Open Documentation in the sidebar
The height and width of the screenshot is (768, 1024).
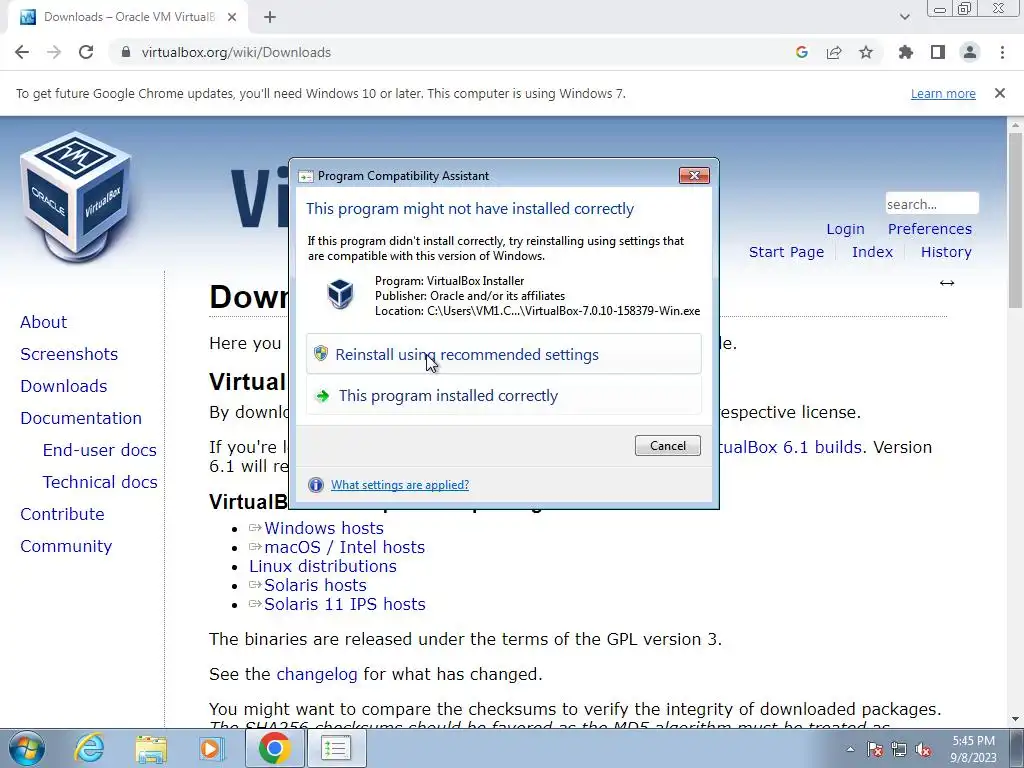[x=81, y=418]
